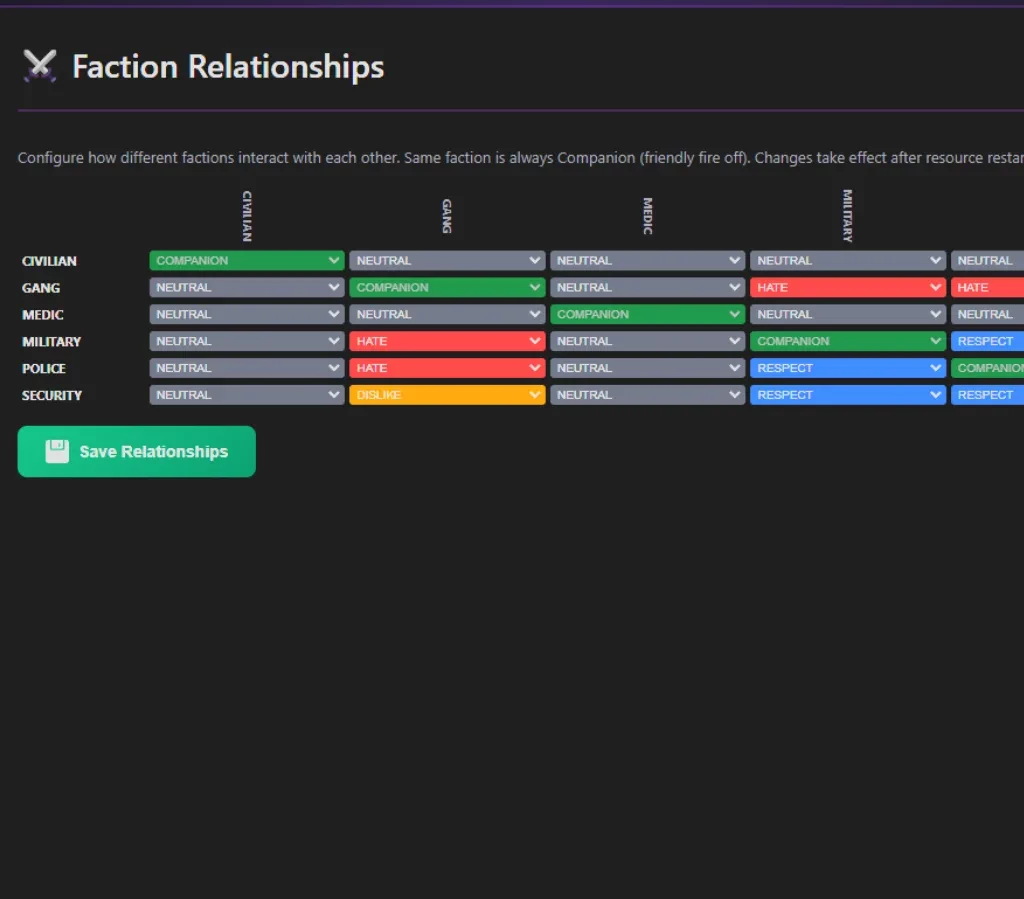
Task: Click the POLICE row label
Action: coord(44,368)
